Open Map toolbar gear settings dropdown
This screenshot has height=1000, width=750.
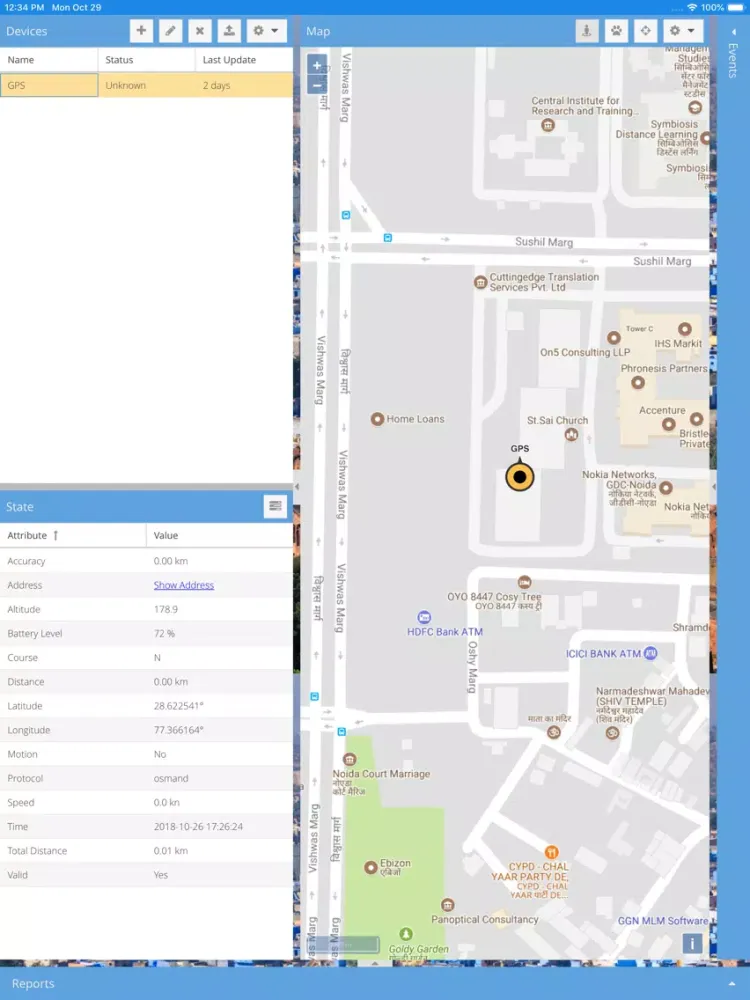point(682,31)
